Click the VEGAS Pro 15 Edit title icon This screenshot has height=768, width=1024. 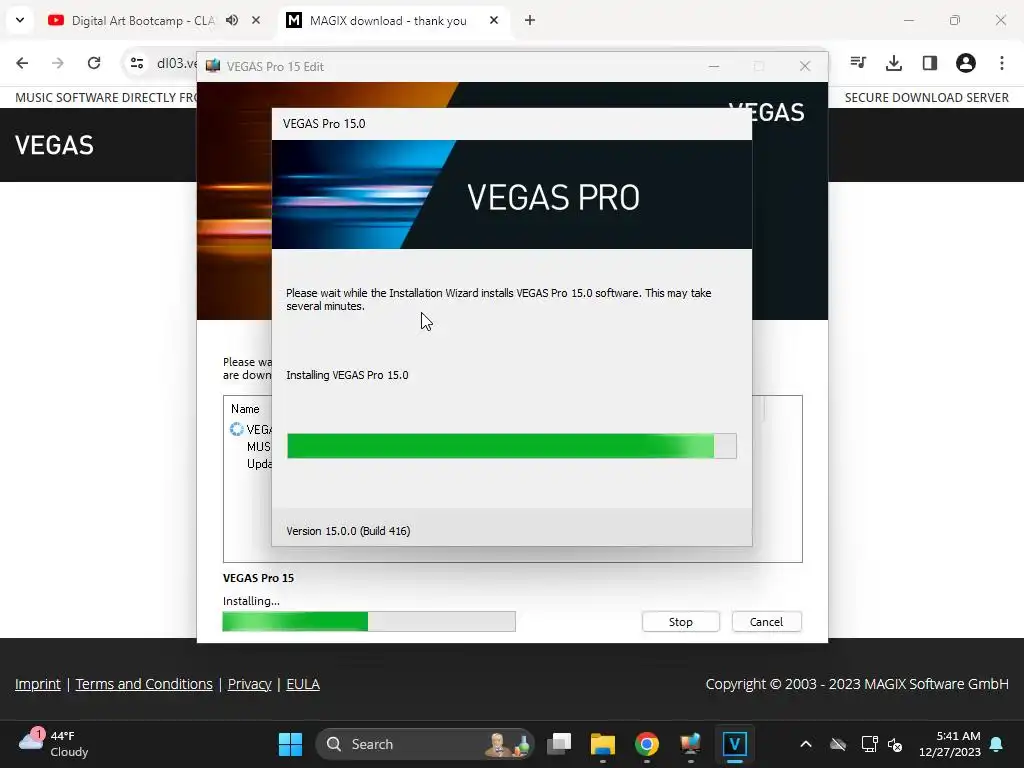(213, 66)
